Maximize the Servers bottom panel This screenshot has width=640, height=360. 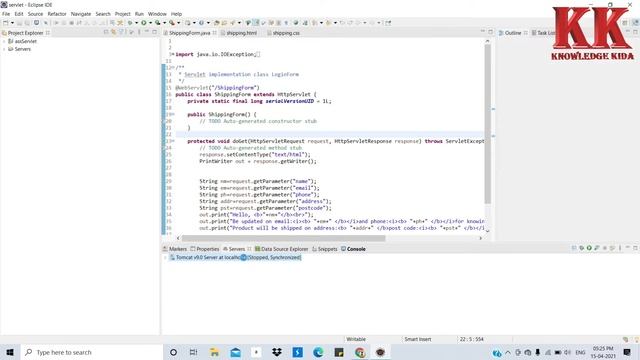pos(636,248)
